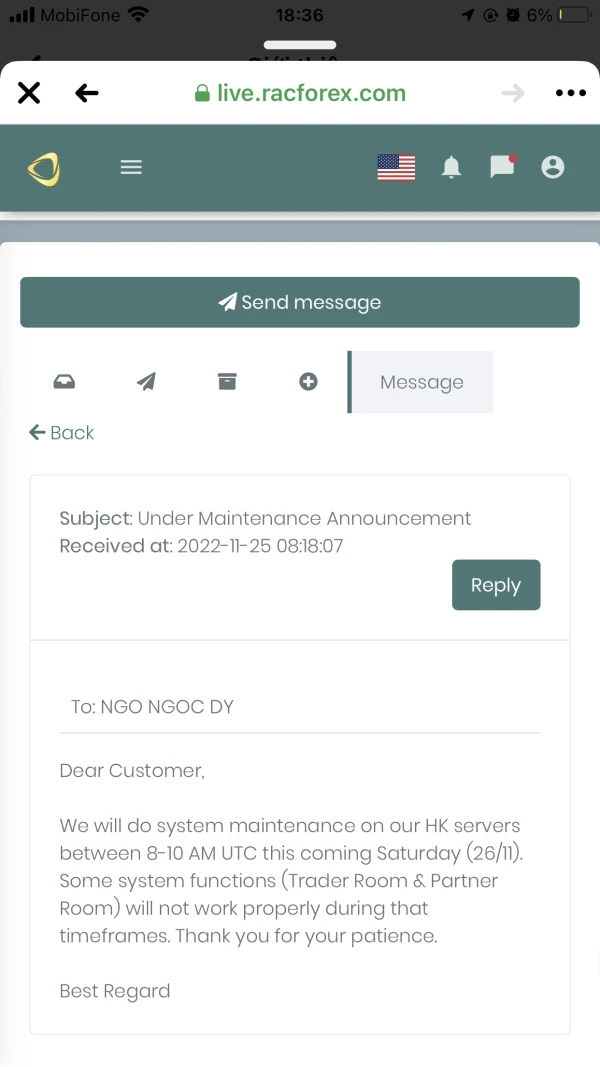The height and width of the screenshot is (1067, 600).
Task: Open the browser three-dot options menu
Action: point(570,93)
